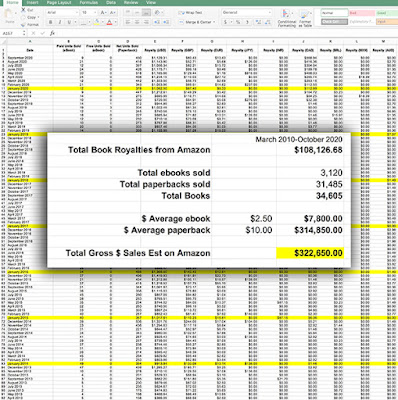Viewport: 398px width, 400px height.
Task: Decrease font size with smaller A
Action: coord(113,13)
